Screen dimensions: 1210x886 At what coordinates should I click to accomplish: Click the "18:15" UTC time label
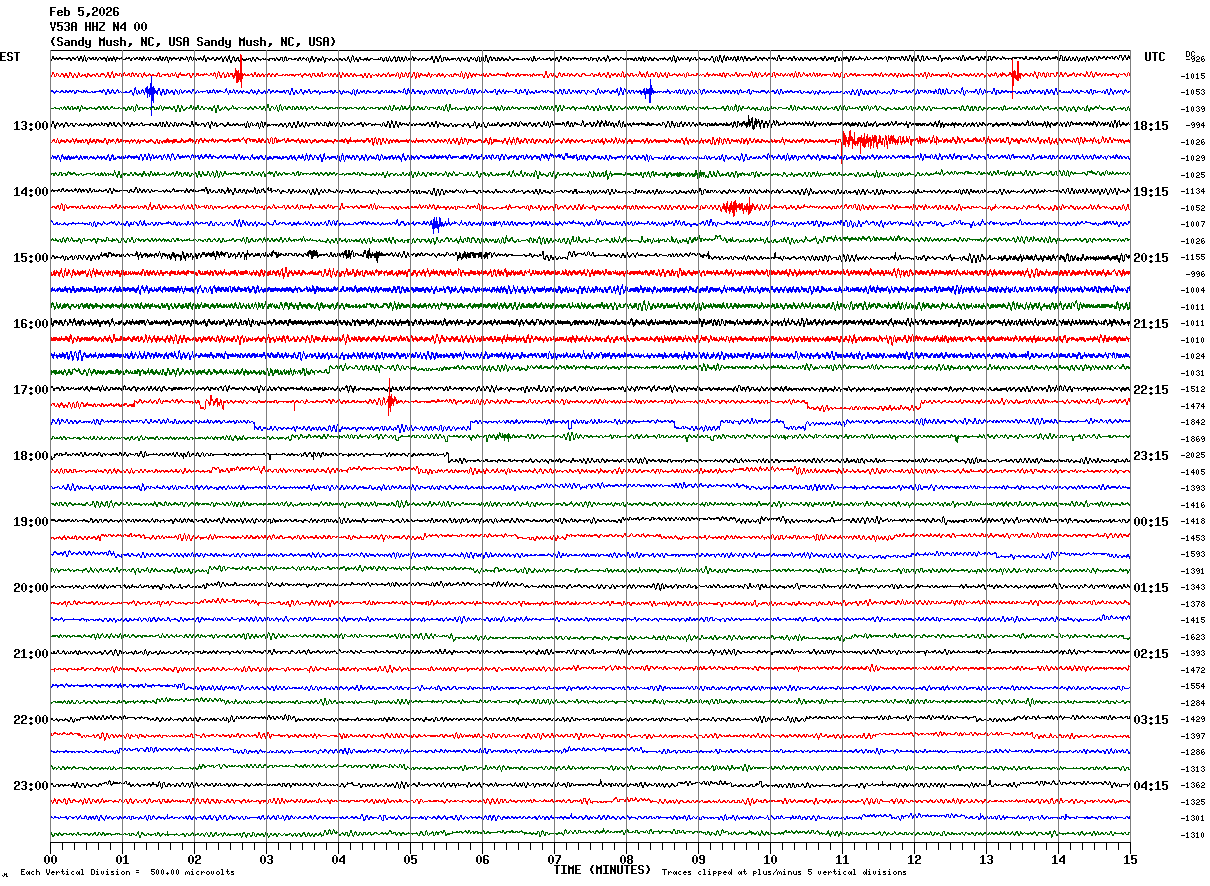(x=1151, y=126)
